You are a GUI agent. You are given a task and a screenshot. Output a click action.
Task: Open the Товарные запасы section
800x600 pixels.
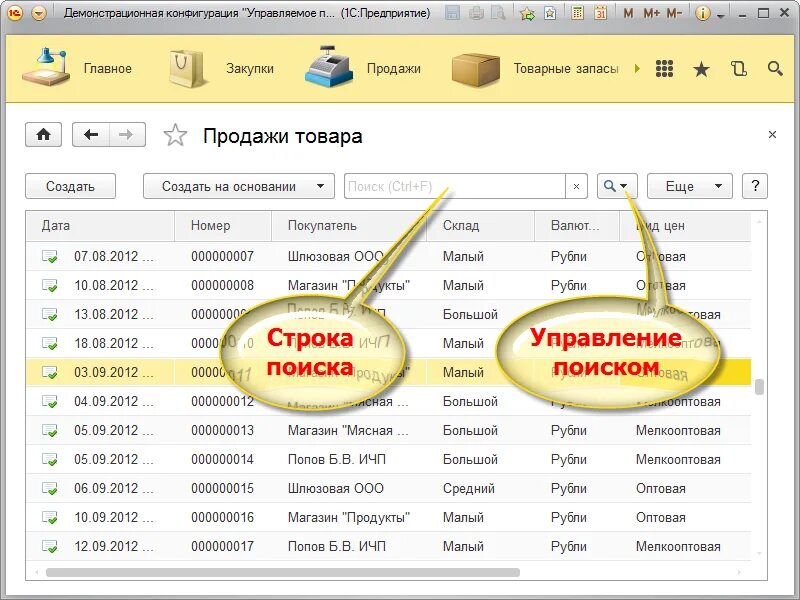click(566, 68)
